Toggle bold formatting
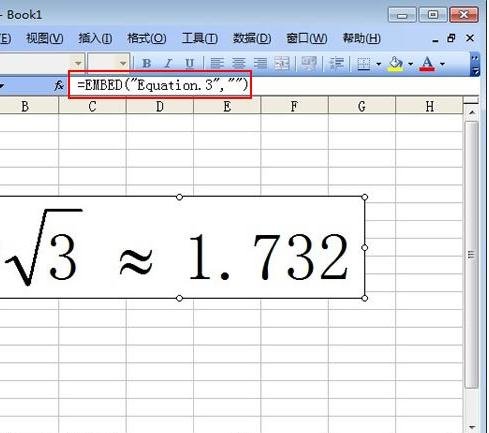 tap(147, 63)
